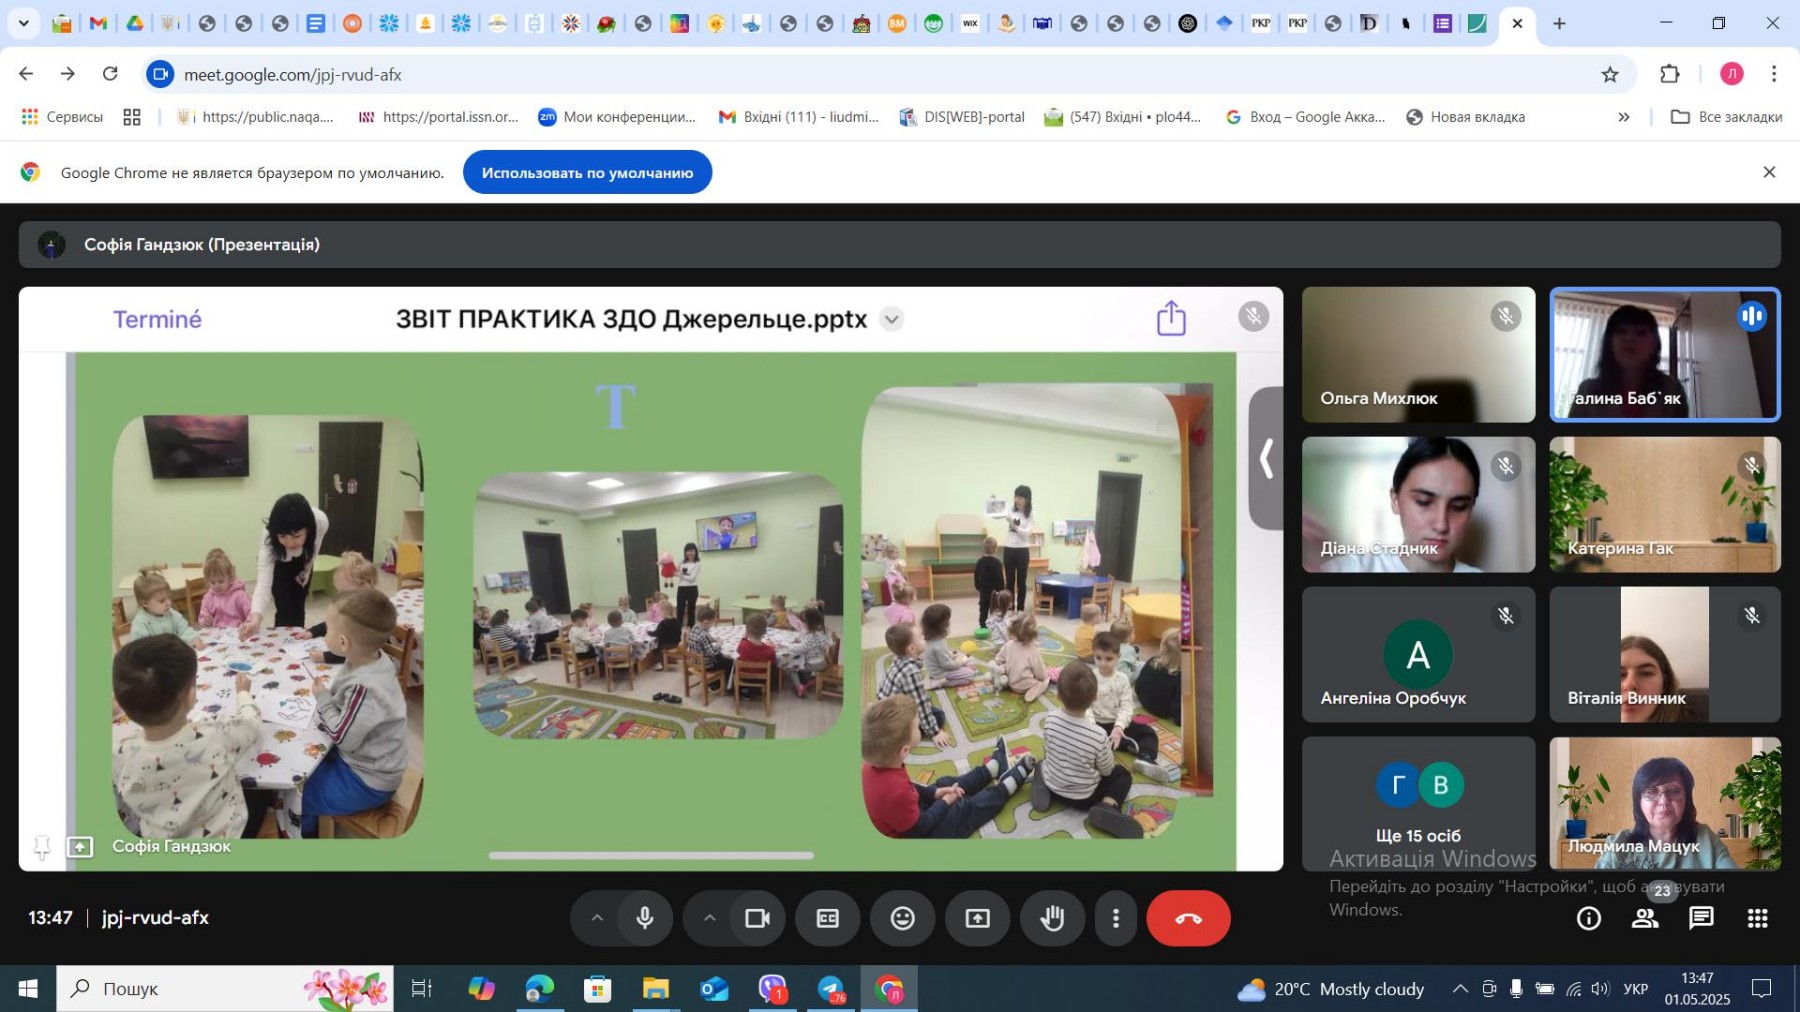This screenshot has width=1800, height=1012.
Task: Click the red leave call button
Action: (1188, 918)
